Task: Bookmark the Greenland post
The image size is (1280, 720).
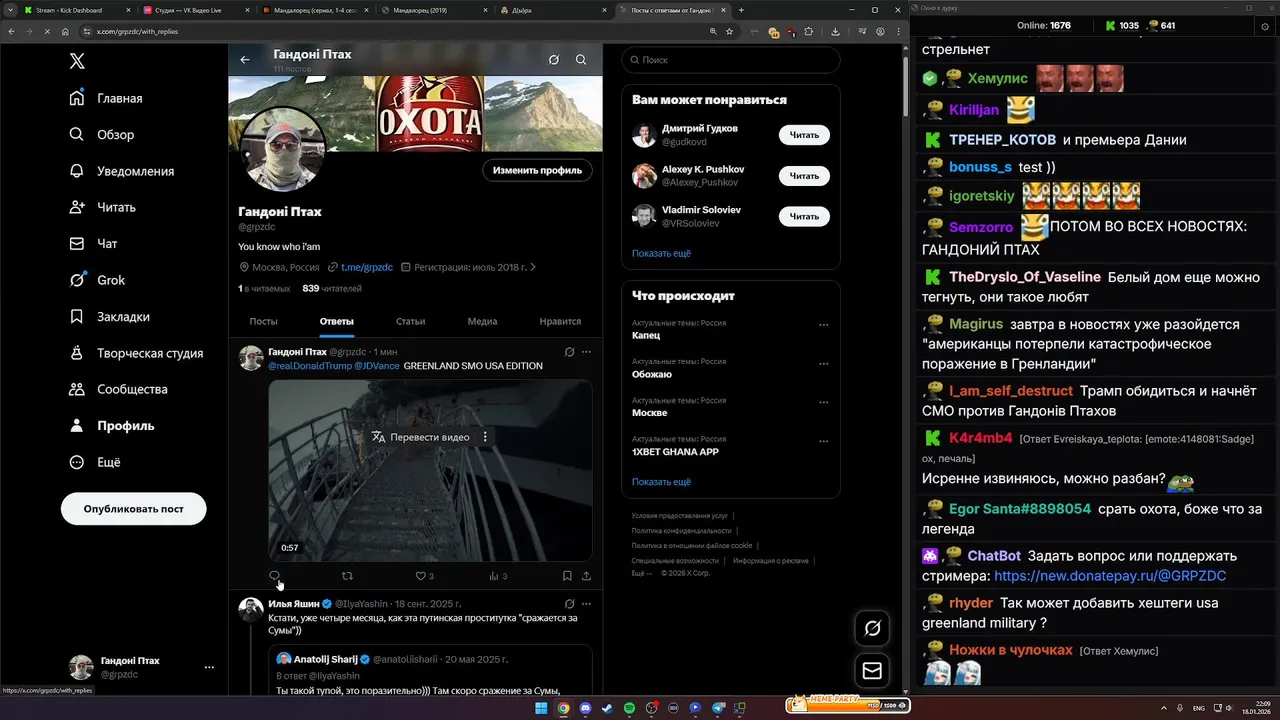Action: coord(567,576)
